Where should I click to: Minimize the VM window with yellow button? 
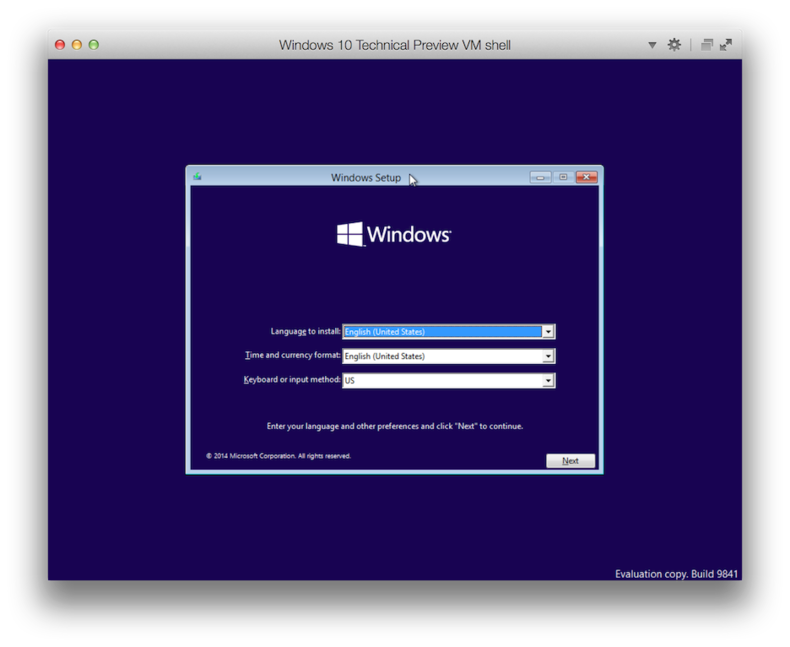(x=77, y=45)
